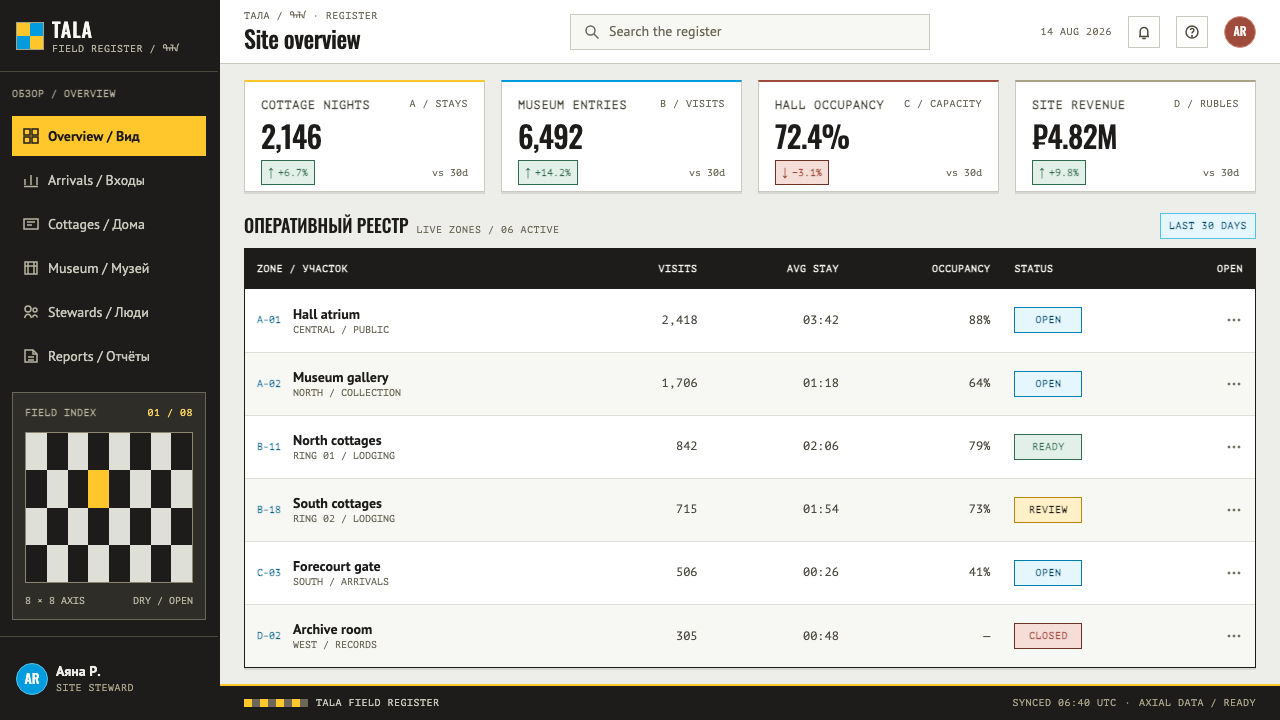Open the more menu for the Museum gallery row
The image size is (1280, 720).
click(1234, 383)
